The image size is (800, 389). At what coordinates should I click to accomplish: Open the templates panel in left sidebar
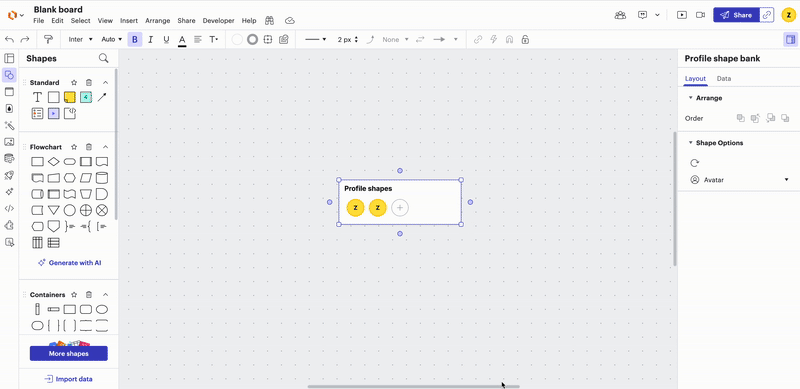click(x=9, y=58)
